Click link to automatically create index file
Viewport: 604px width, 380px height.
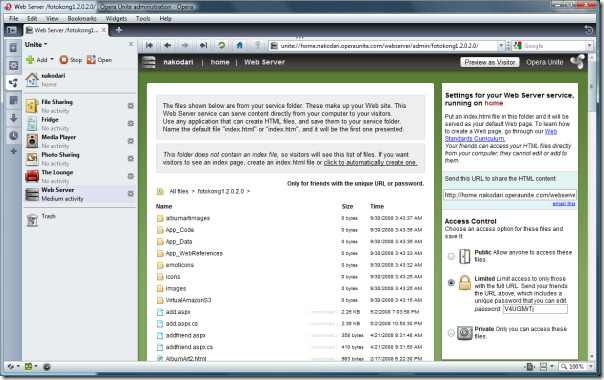(370, 163)
